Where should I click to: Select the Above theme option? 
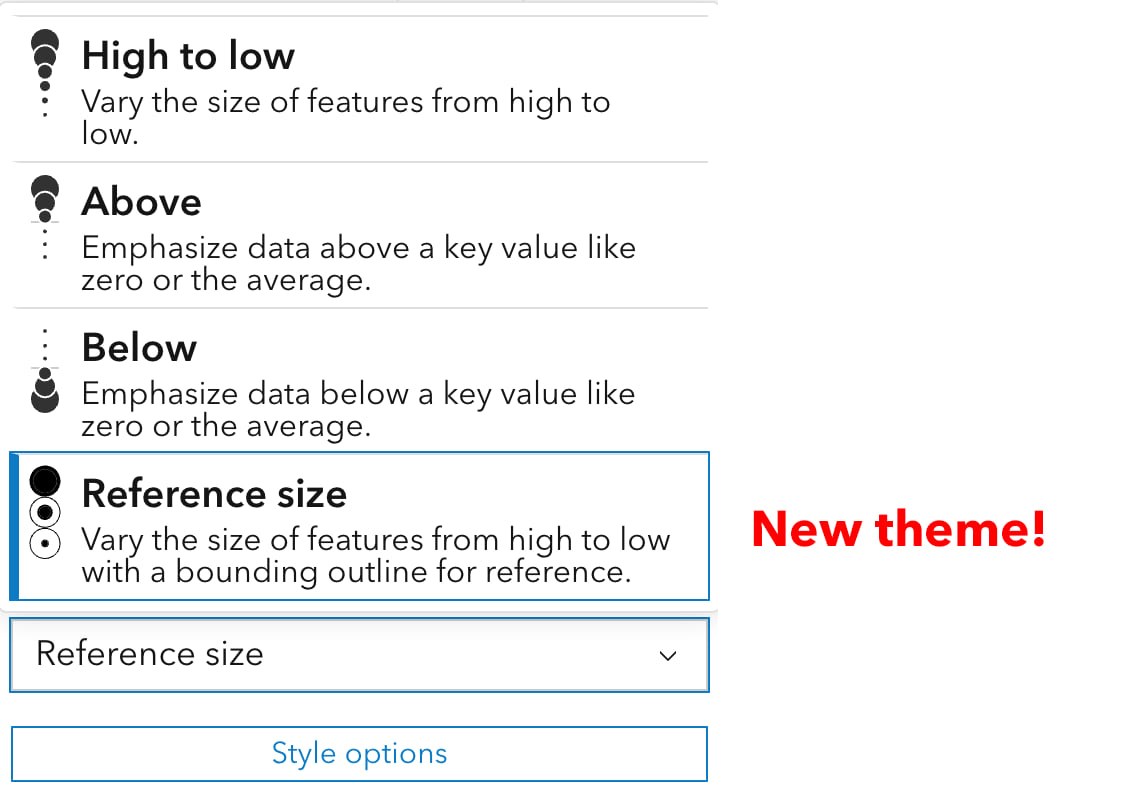pyautogui.click(x=360, y=235)
